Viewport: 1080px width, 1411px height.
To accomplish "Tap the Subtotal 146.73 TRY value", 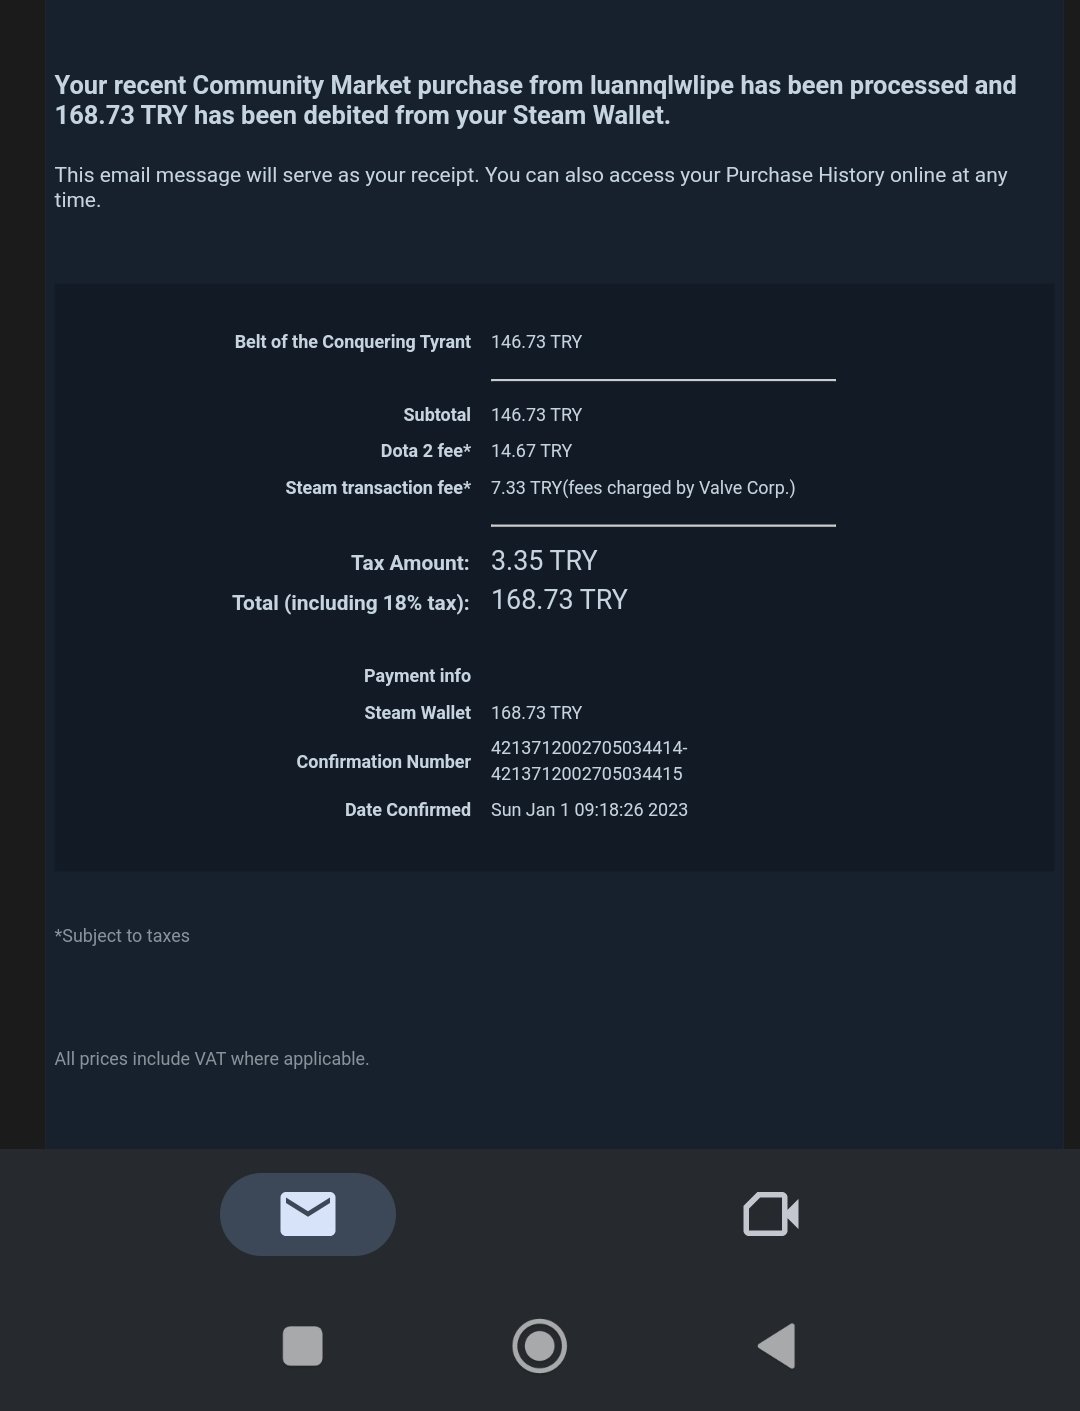I will [x=536, y=415].
